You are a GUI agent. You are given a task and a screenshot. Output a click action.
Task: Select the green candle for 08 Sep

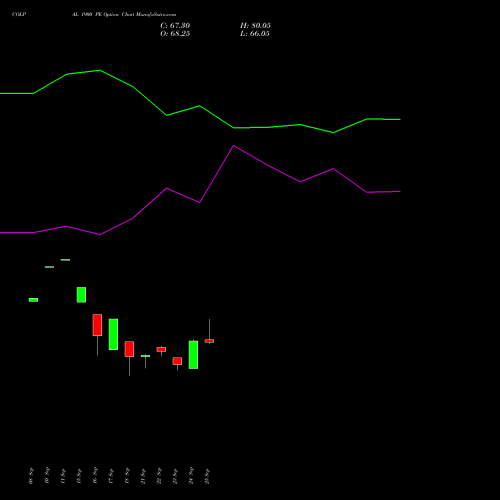coord(33,300)
